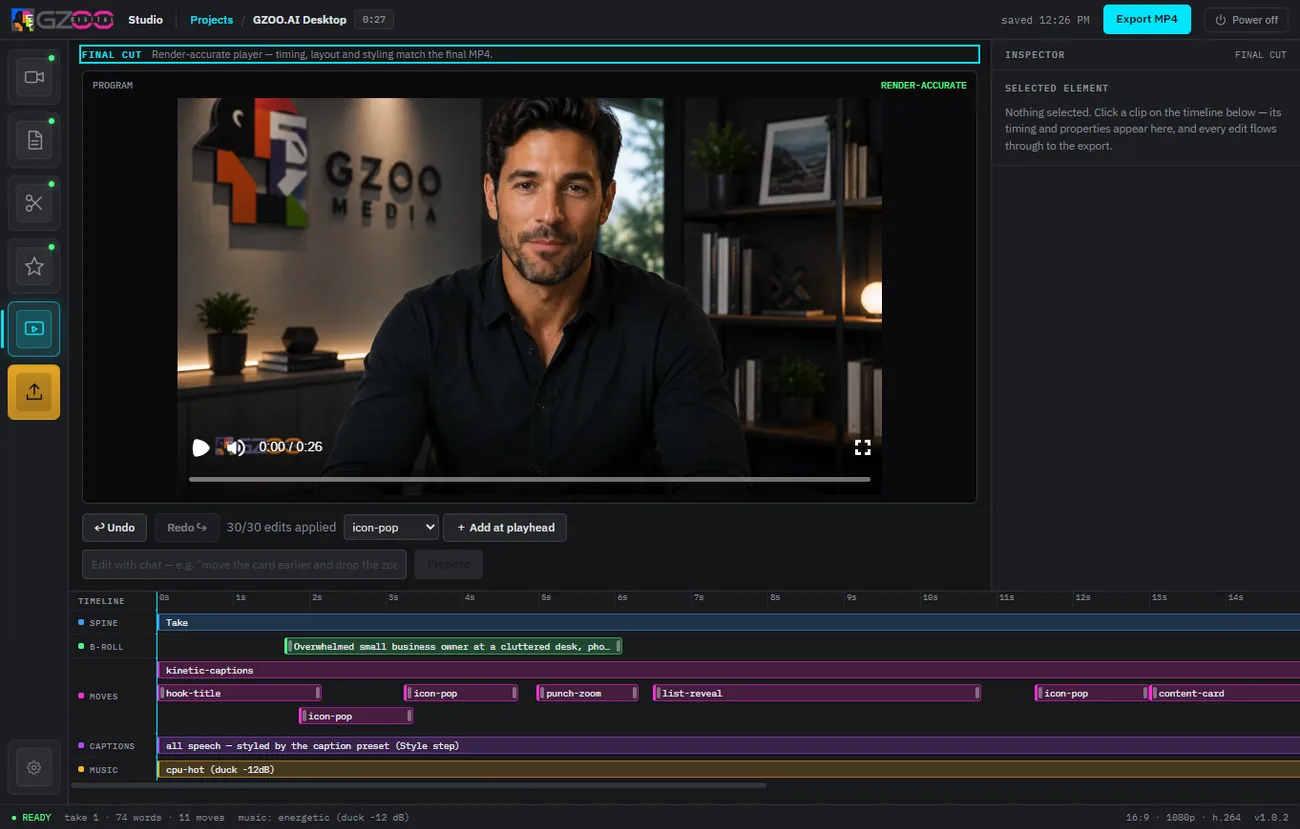Image resolution: width=1300 pixels, height=829 pixels.
Task: Click the Power off button
Action: [1246, 19]
